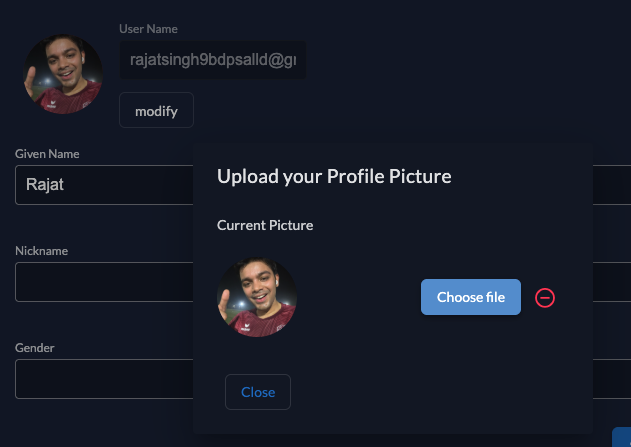Viewport: 631px width, 447px height.
Task: Click the Upload your Profile Picture heading
Action: pyautogui.click(x=334, y=177)
